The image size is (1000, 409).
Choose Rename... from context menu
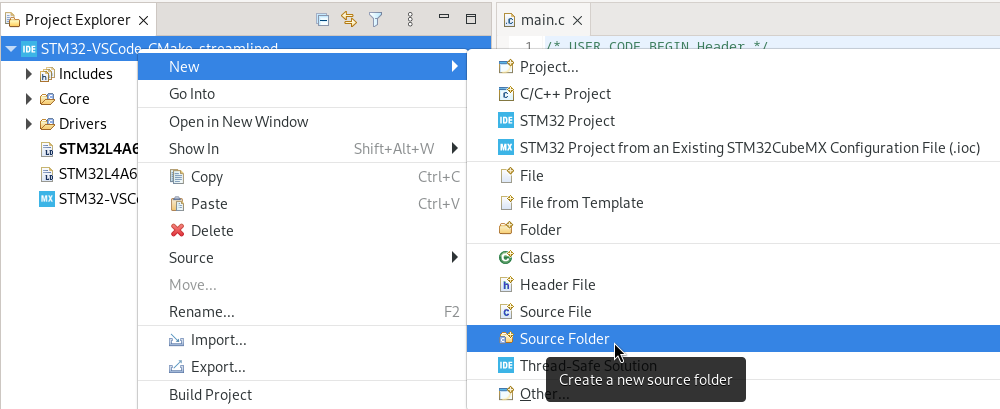302,312
